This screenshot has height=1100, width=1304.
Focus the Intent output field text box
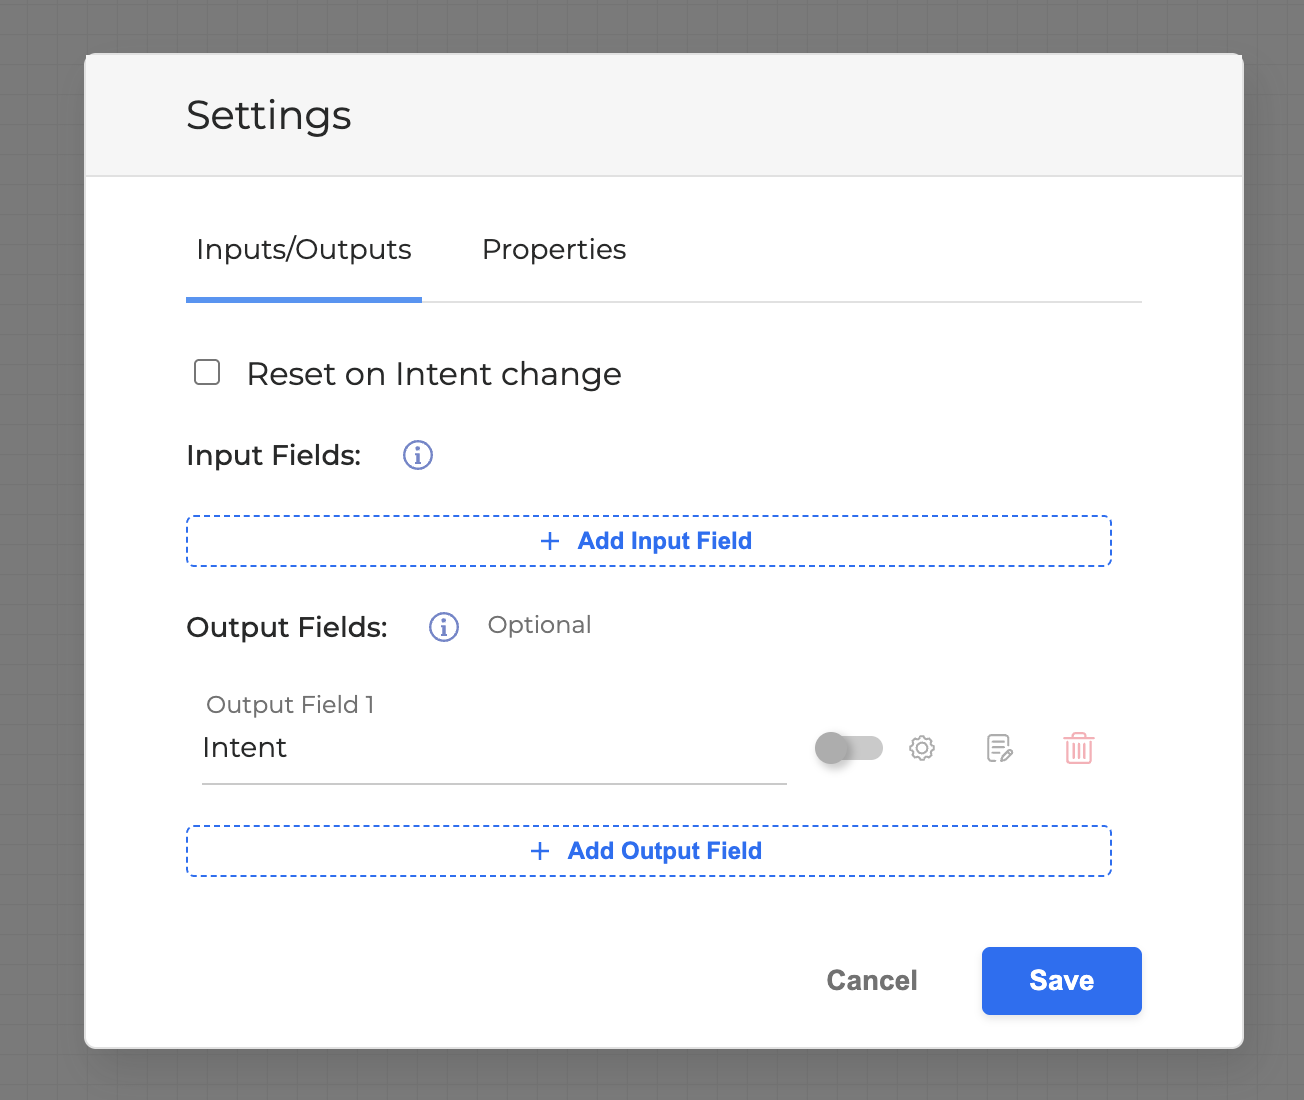click(x=493, y=748)
